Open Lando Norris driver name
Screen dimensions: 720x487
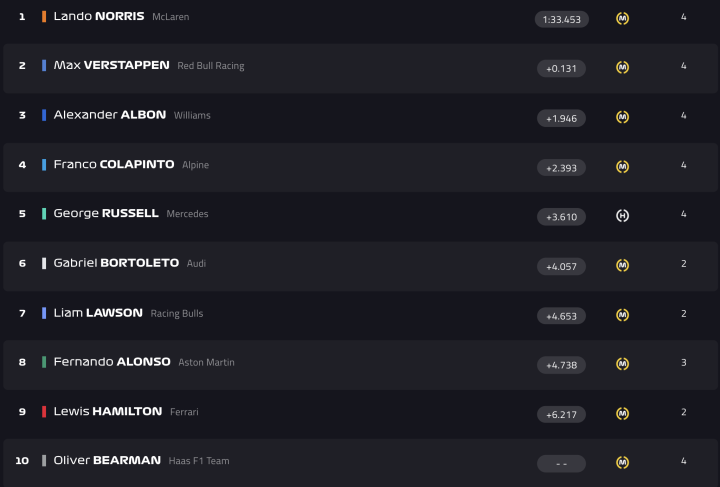pyautogui.click(x=98, y=16)
